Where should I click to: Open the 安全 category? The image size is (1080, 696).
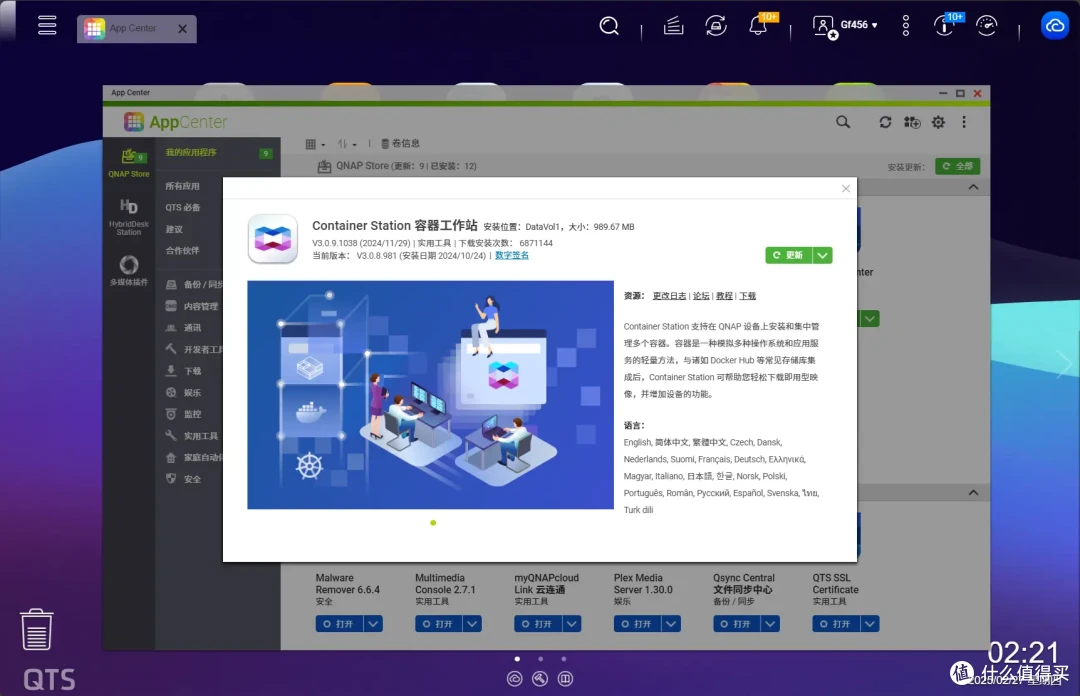[x=184, y=480]
